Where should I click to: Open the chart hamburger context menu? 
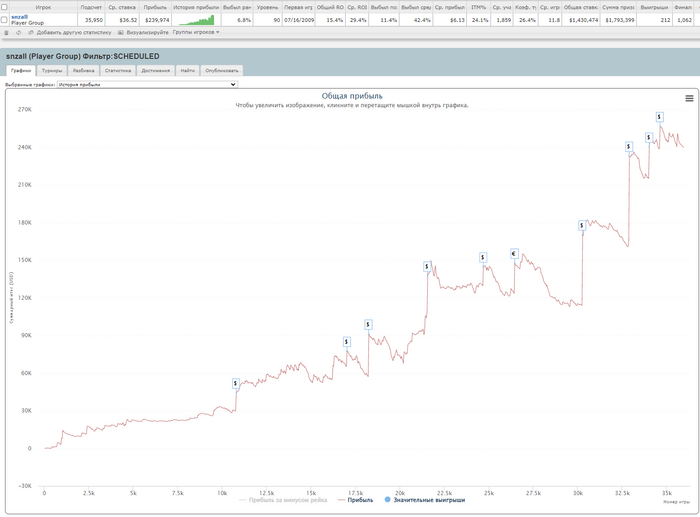point(689,98)
